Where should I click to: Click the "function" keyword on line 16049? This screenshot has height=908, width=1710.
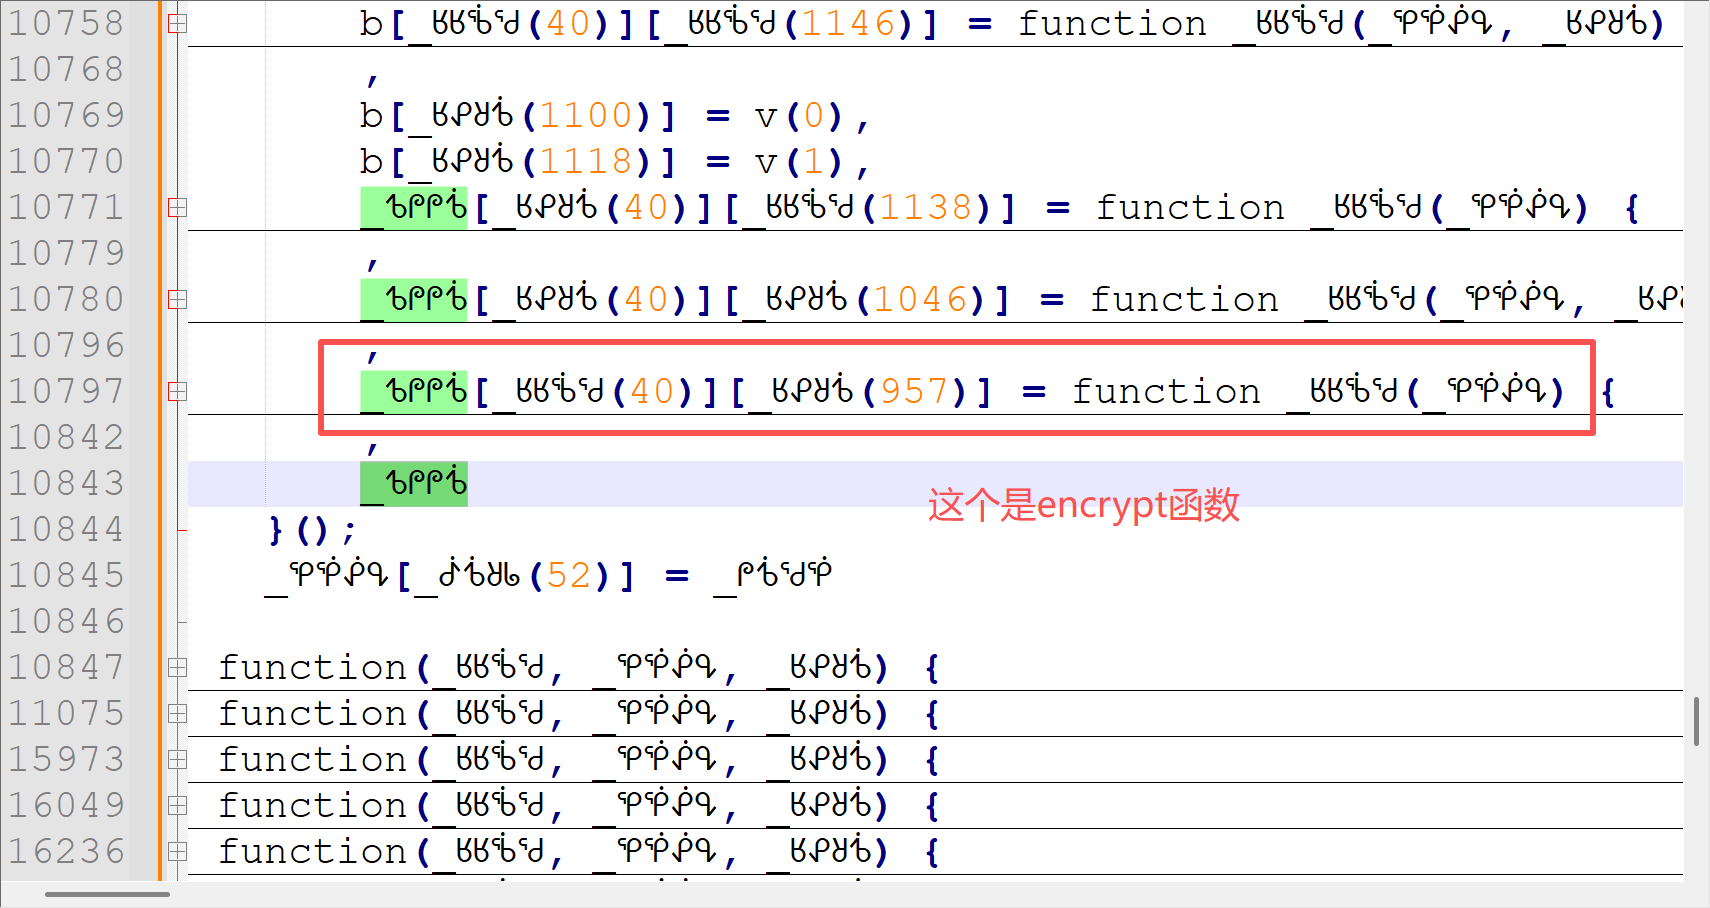coord(312,805)
